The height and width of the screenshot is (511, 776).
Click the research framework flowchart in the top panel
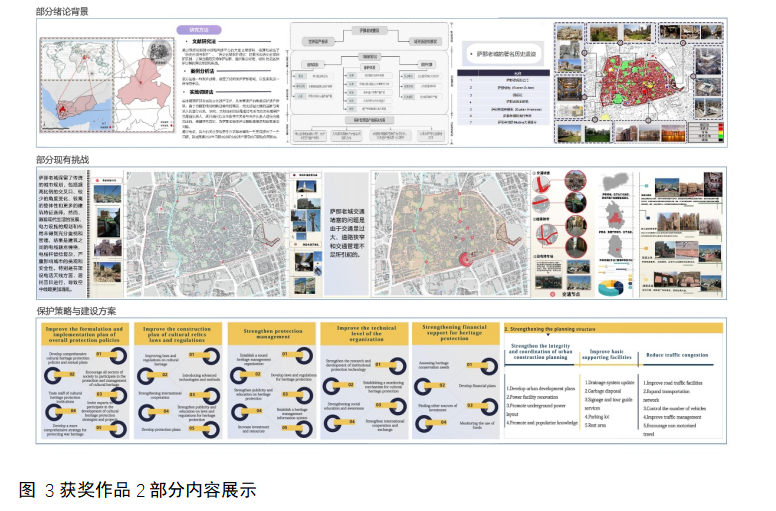[366, 85]
